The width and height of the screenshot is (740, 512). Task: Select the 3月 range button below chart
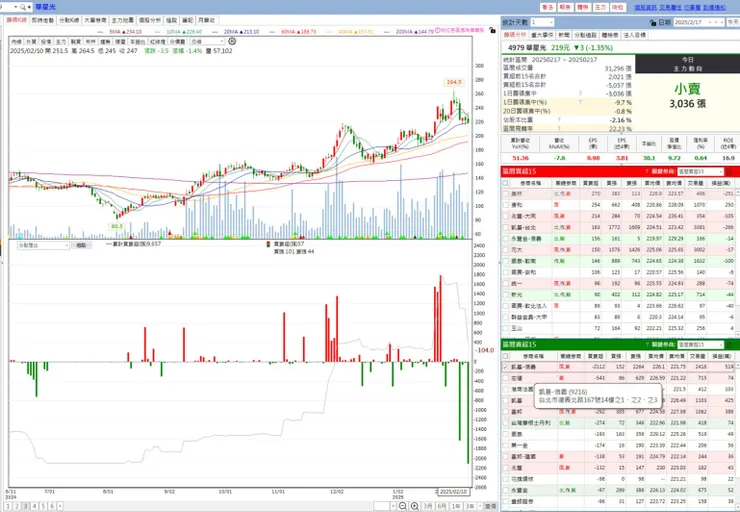[x=428, y=506]
